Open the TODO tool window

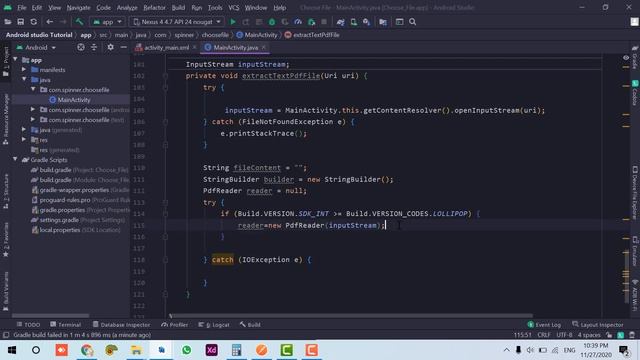click(x=28, y=324)
